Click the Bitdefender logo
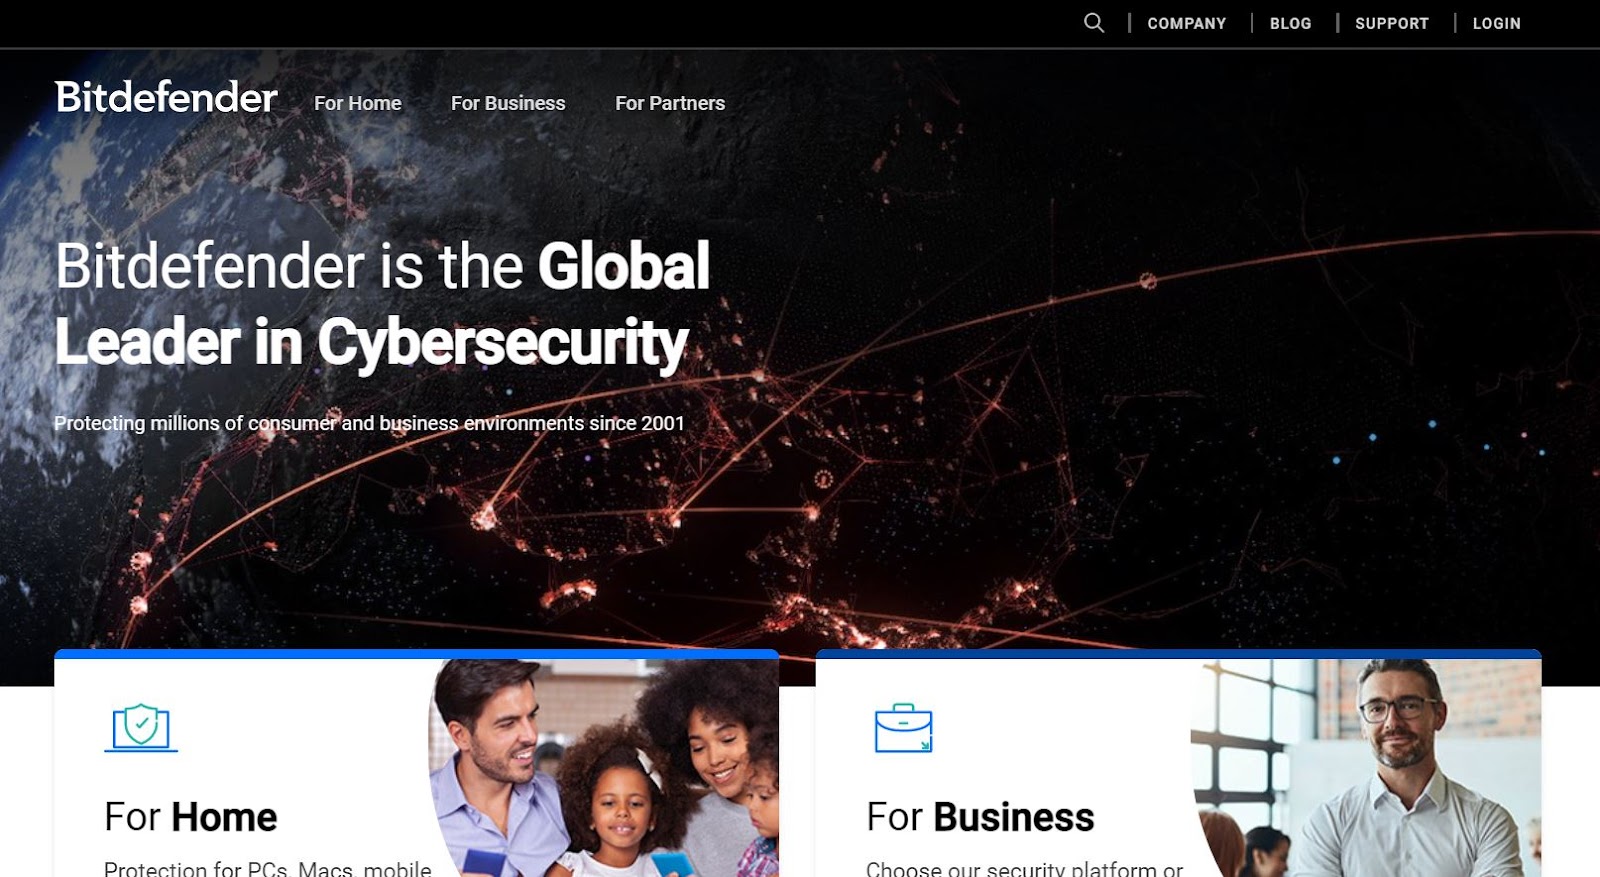The height and width of the screenshot is (877, 1600). coord(166,98)
